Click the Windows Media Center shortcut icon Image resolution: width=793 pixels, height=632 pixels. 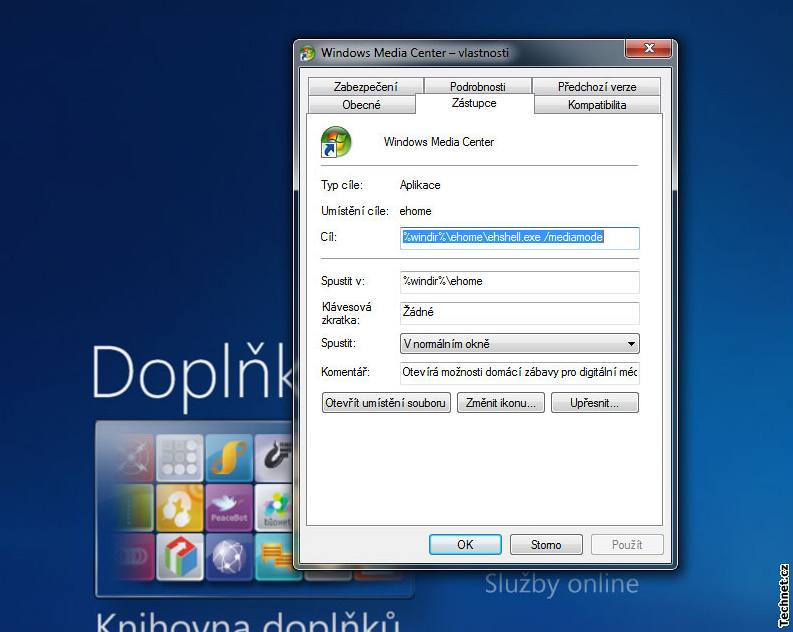[x=335, y=142]
